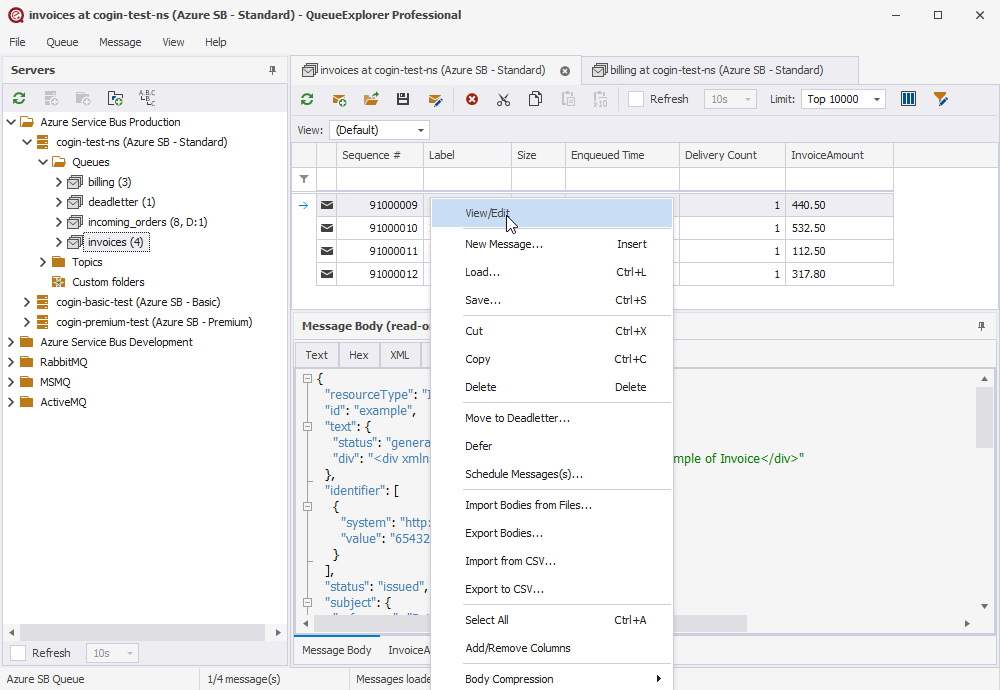The width and height of the screenshot is (1000, 690).
Task: Click the Custom folders icon item
Action: [x=59, y=282]
